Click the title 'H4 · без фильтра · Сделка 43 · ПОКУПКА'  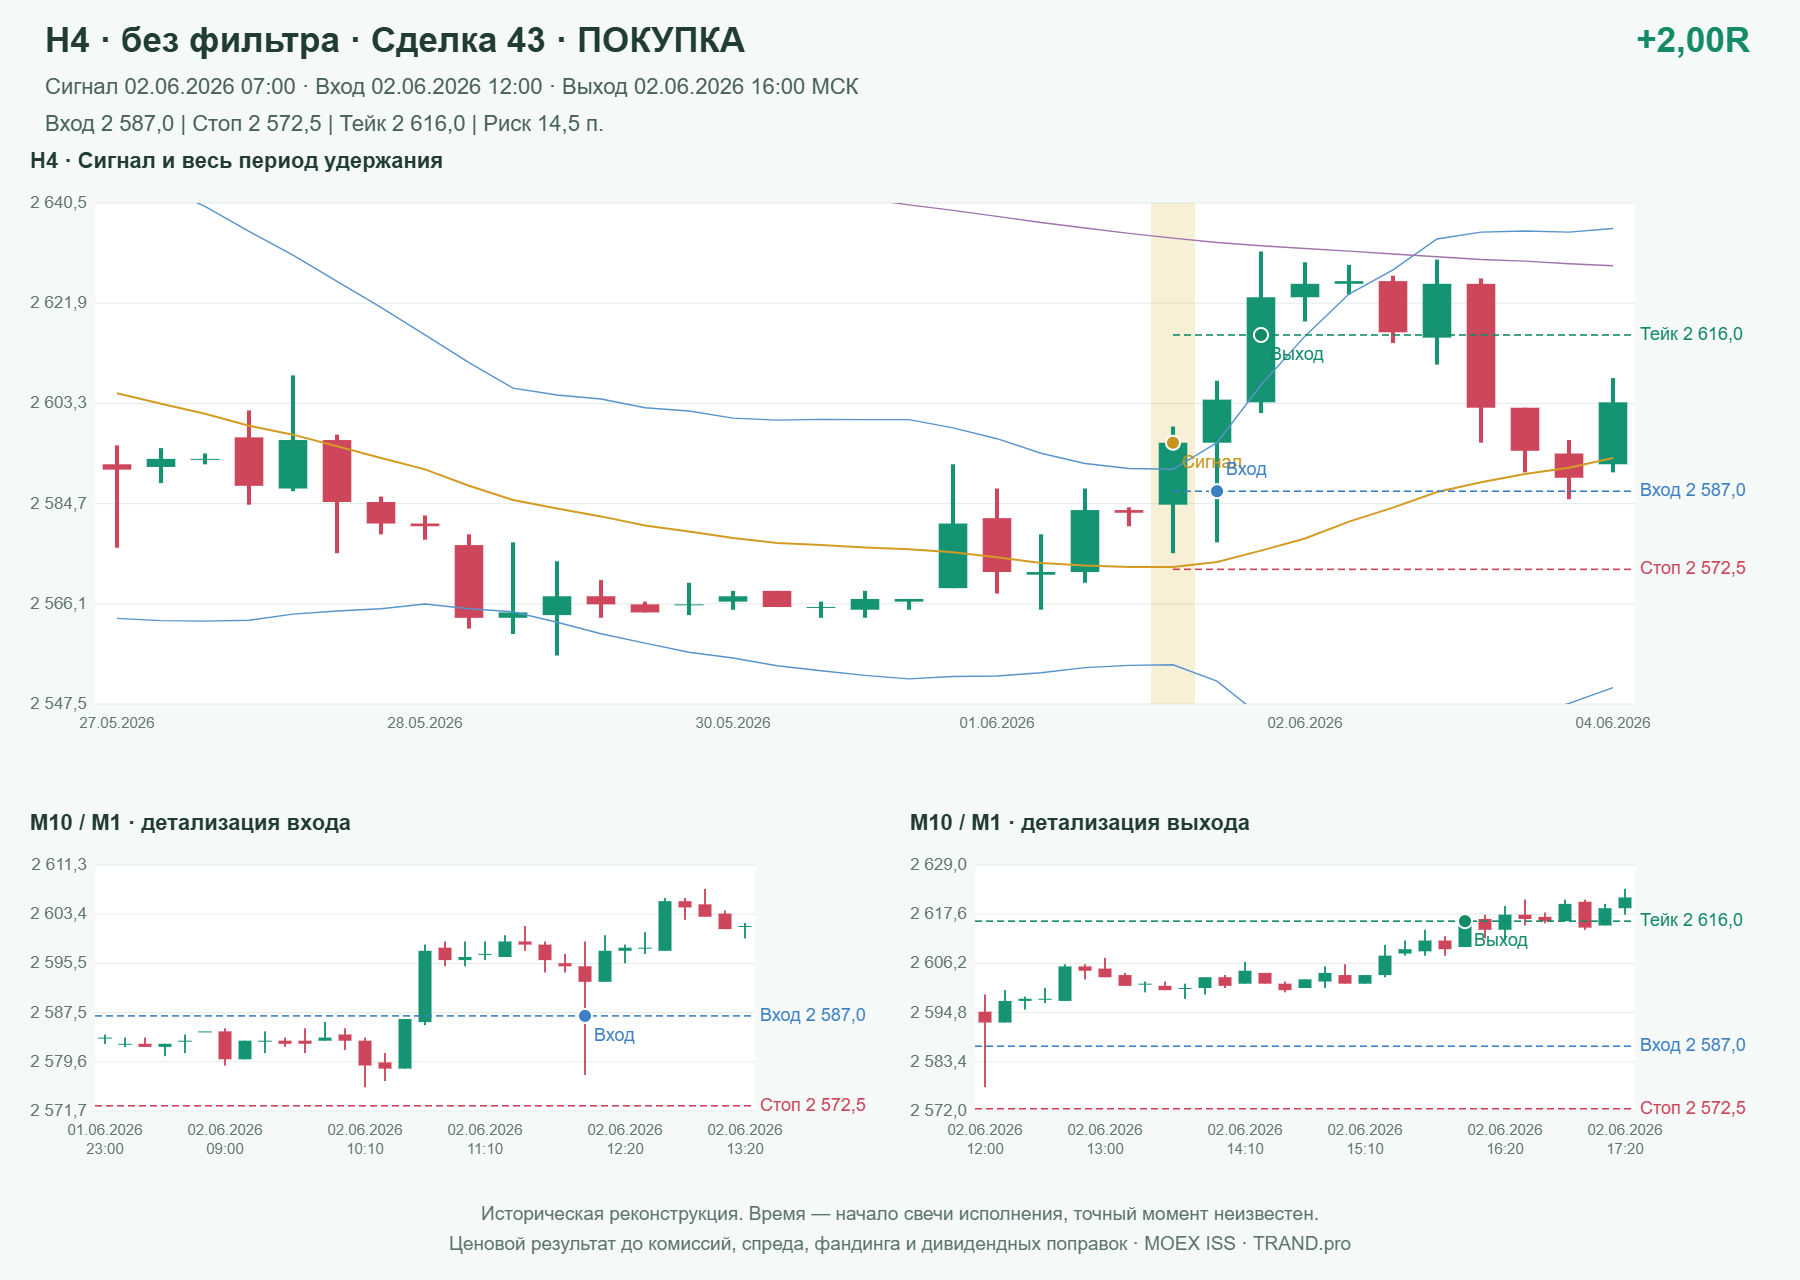tap(395, 40)
